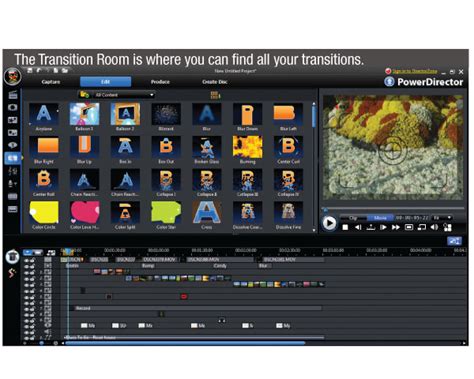Open the Particle Room

13,133
